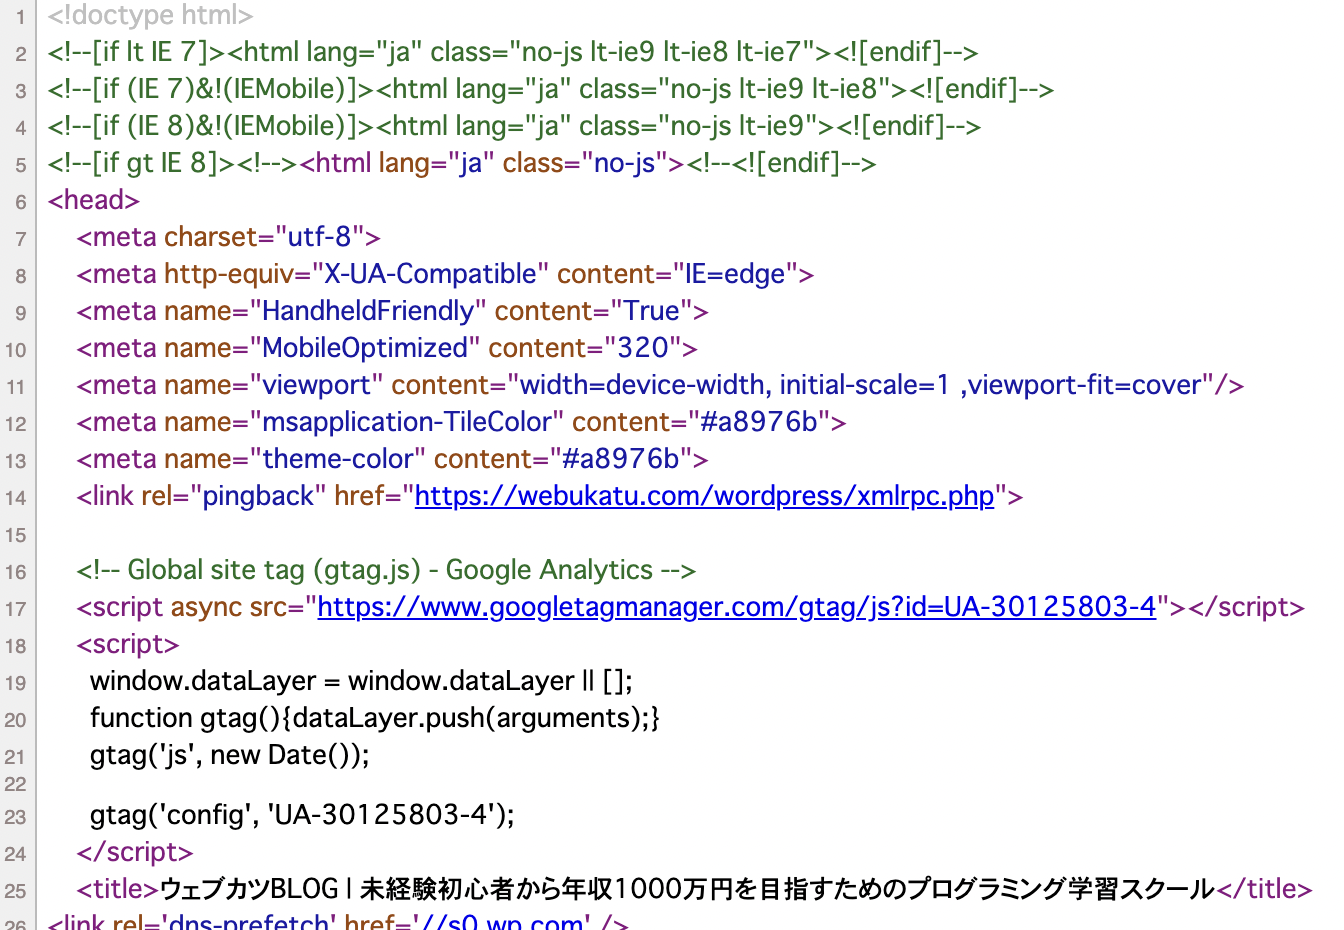Open the webukatu.com xmlrpc.php pingback link
This screenshot has height=930, width=1344.
pyautogui.click(x=704, y=496)
